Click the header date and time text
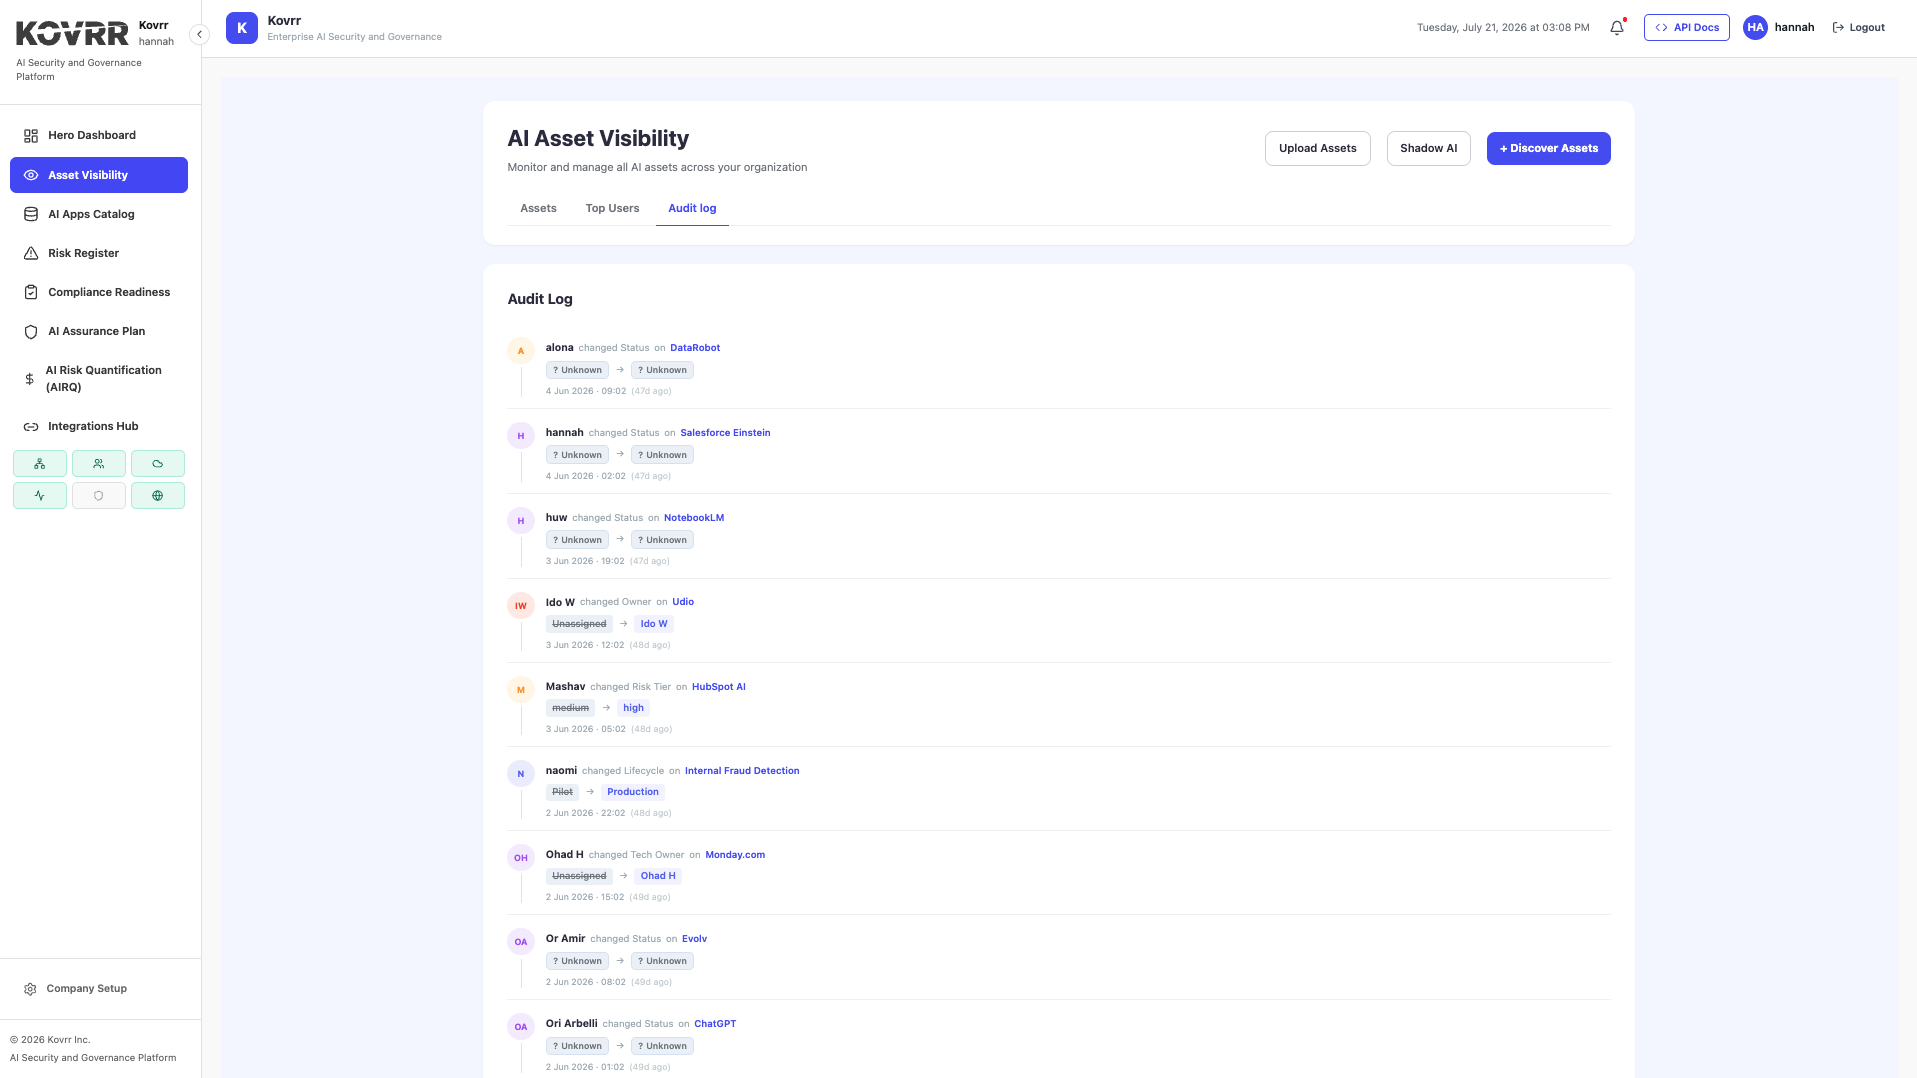 click(x=1503, y=28)
